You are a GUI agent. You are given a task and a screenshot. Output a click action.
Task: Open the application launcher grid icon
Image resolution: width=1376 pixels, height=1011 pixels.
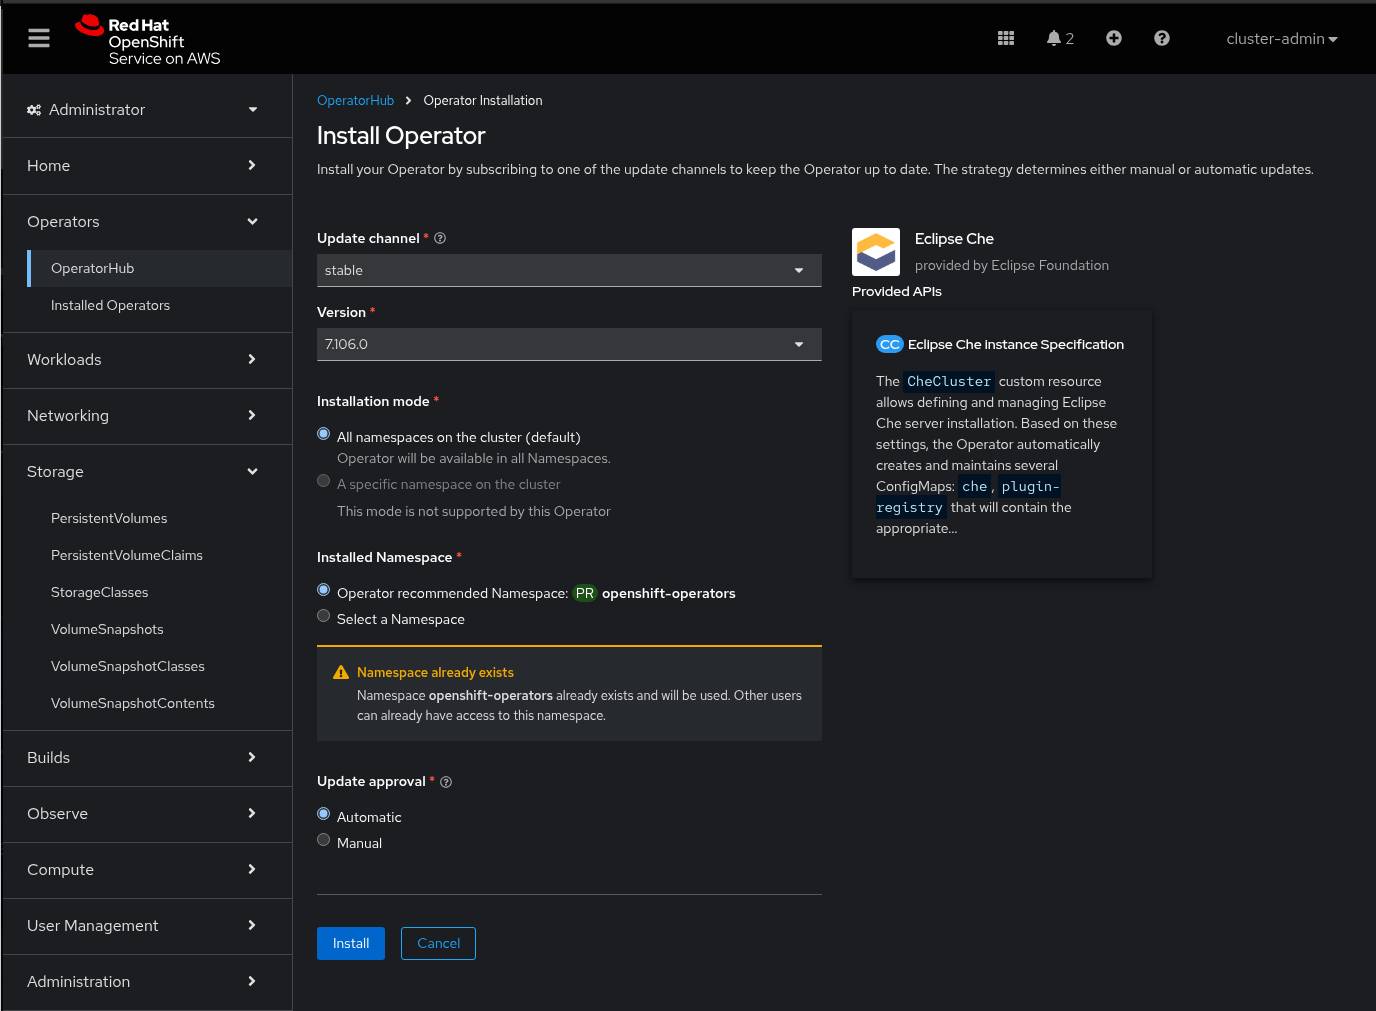(x=1006, y=38)
